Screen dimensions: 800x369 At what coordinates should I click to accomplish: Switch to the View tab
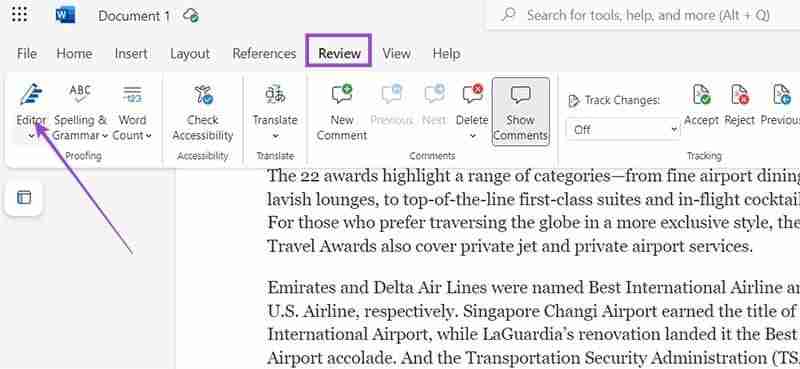click(396, 54)
